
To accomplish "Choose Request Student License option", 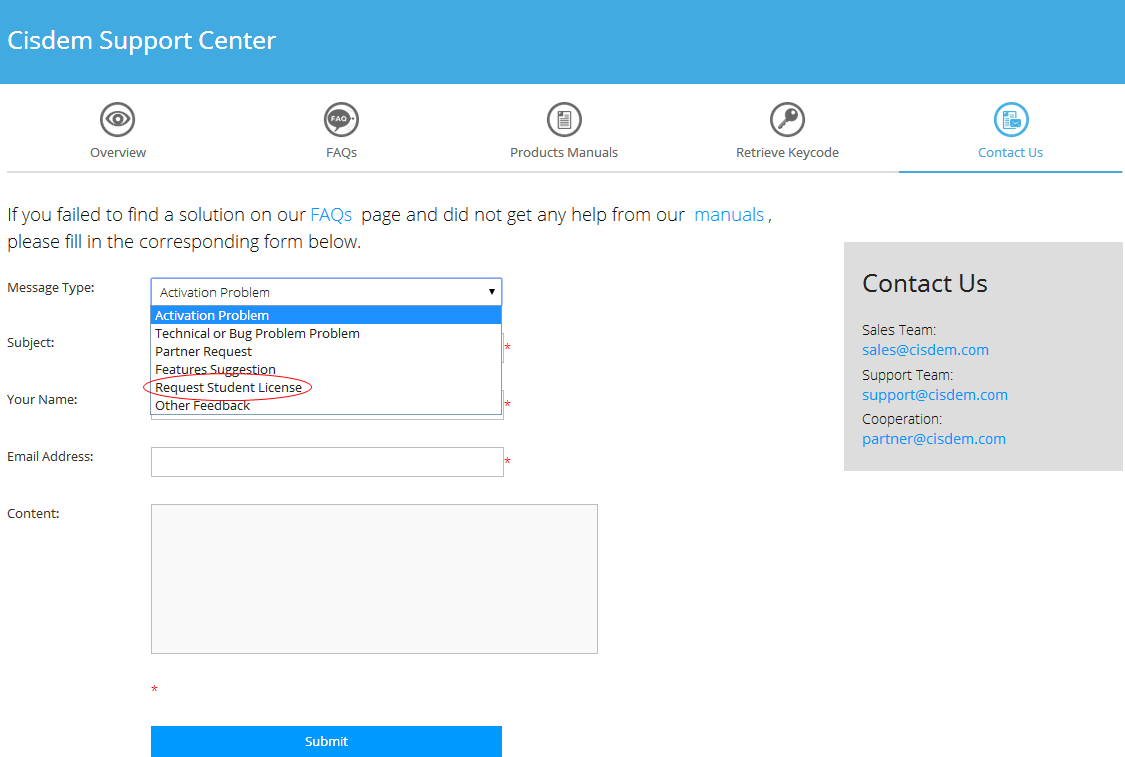I will [x=326, y=387].
